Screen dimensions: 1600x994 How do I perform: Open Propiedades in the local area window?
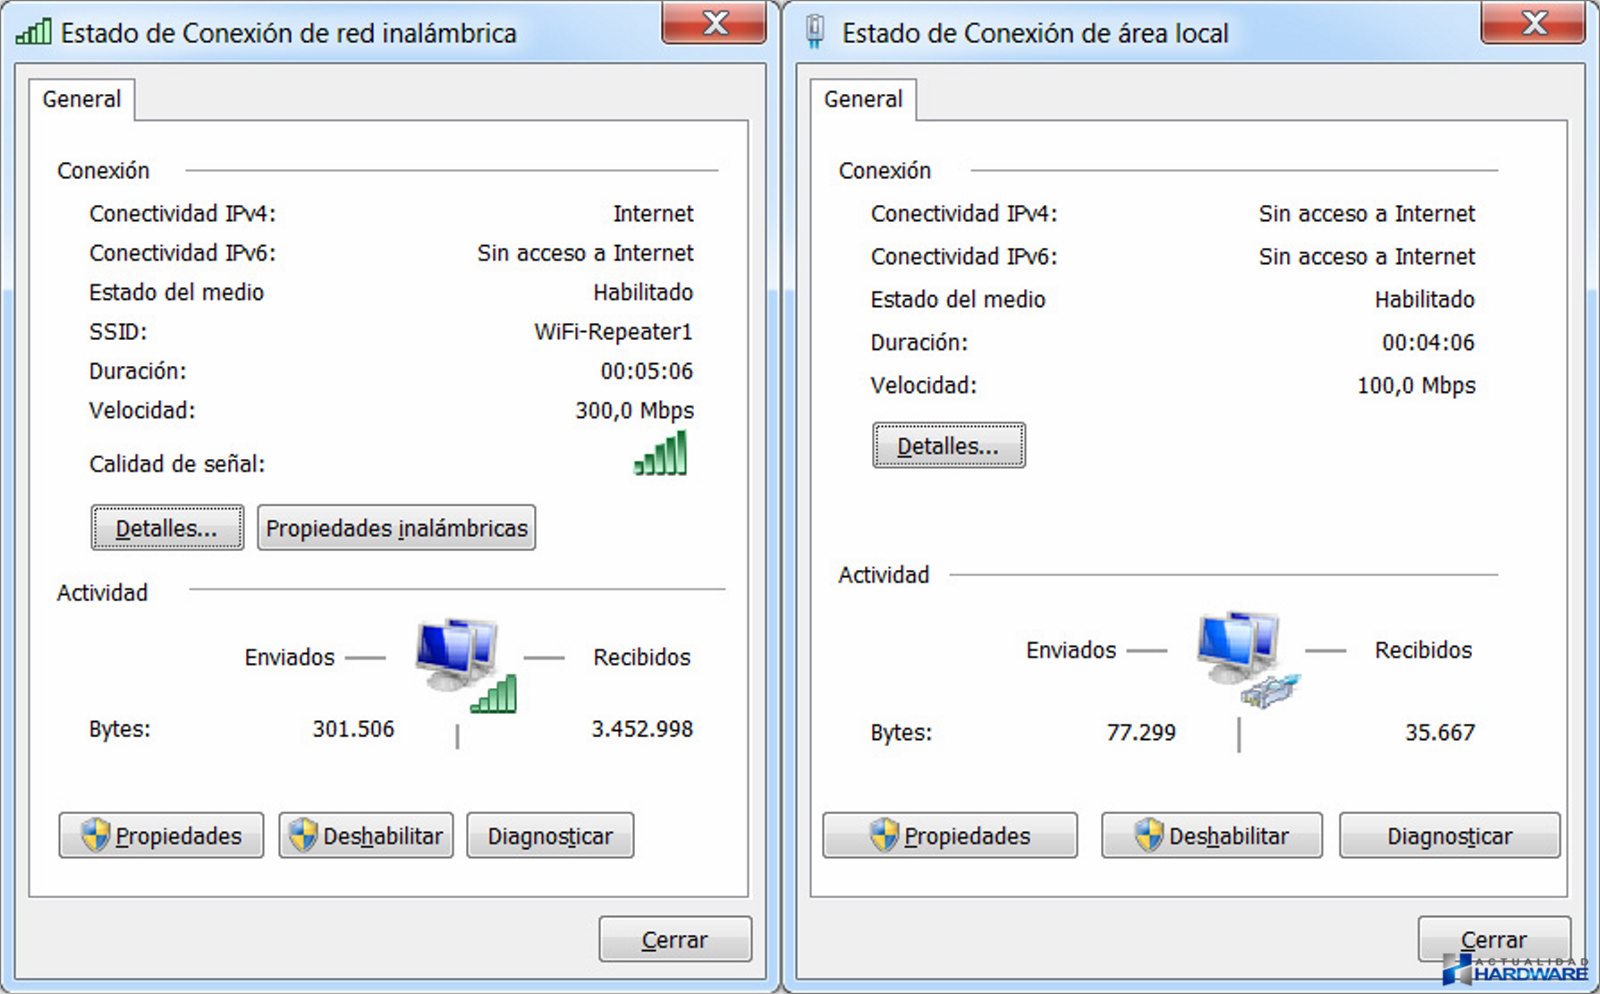tap(950, 836)
